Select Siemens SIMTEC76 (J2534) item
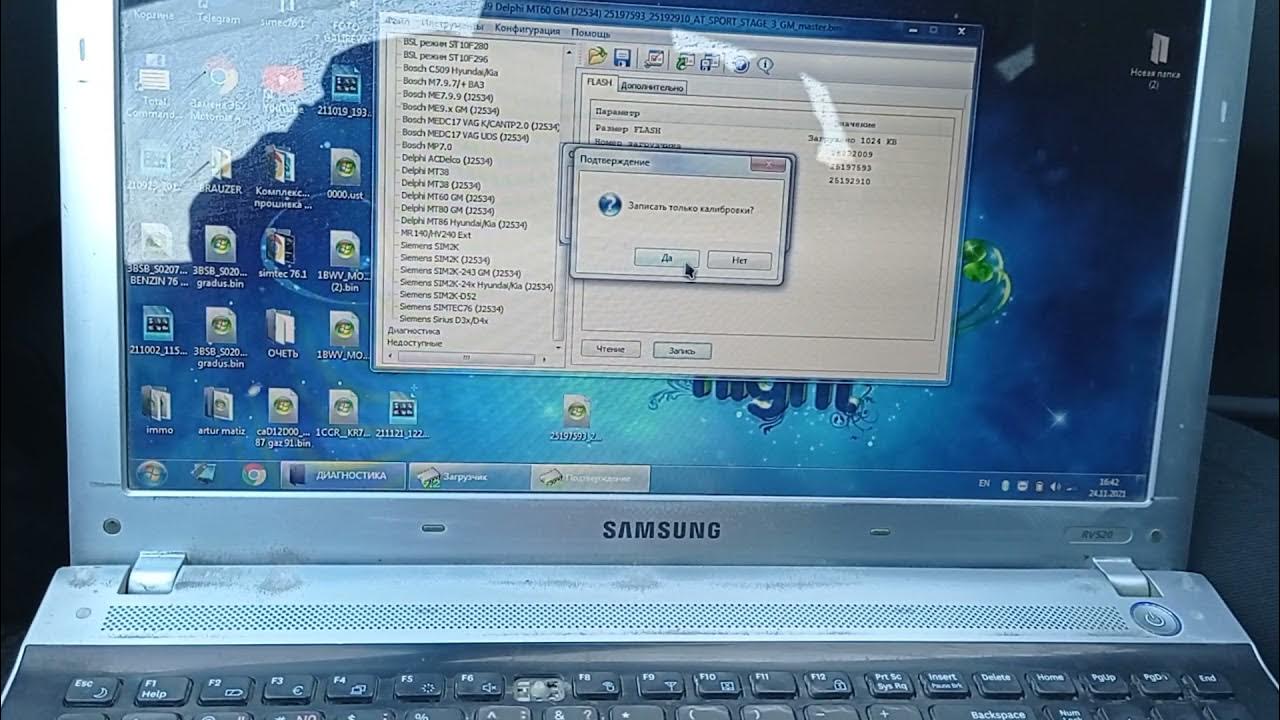The width and height of the screenshot is (1280, 720). click(x=451, y=308)
